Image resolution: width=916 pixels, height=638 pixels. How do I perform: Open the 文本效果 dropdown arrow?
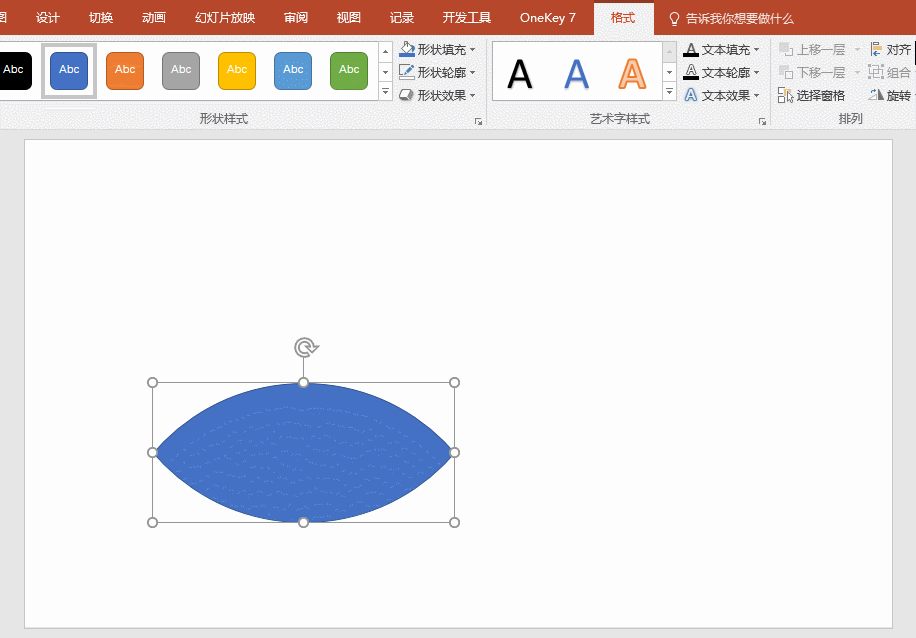[757, 95]
